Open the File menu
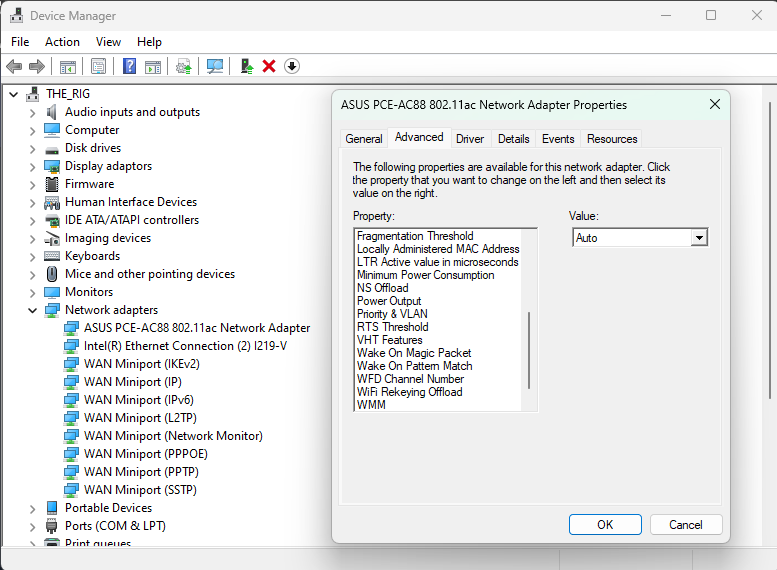The image size is (777, 570). [x=20, y=42]
